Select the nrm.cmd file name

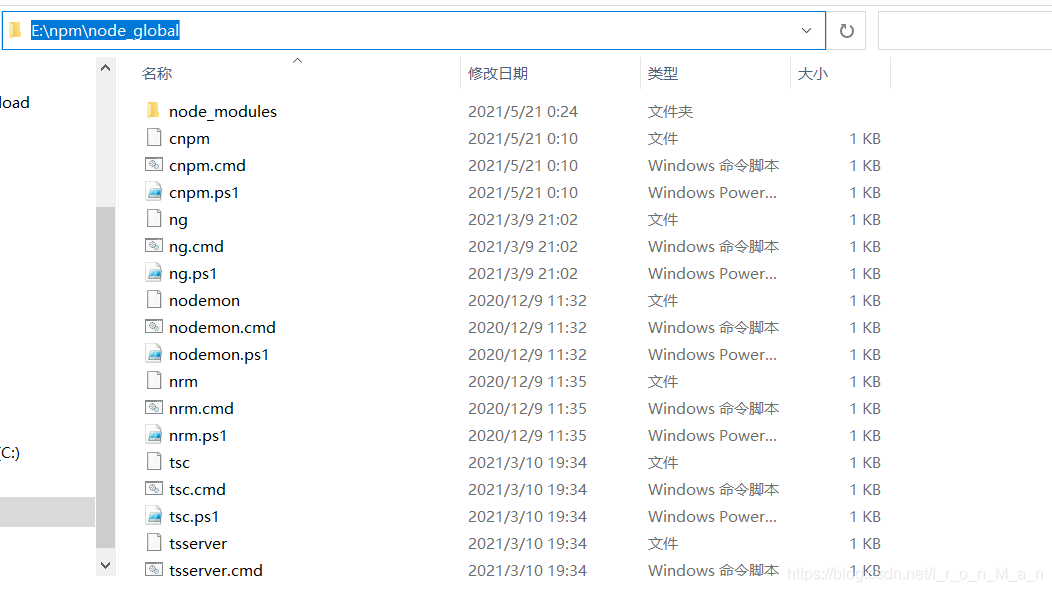click(201, 408)
